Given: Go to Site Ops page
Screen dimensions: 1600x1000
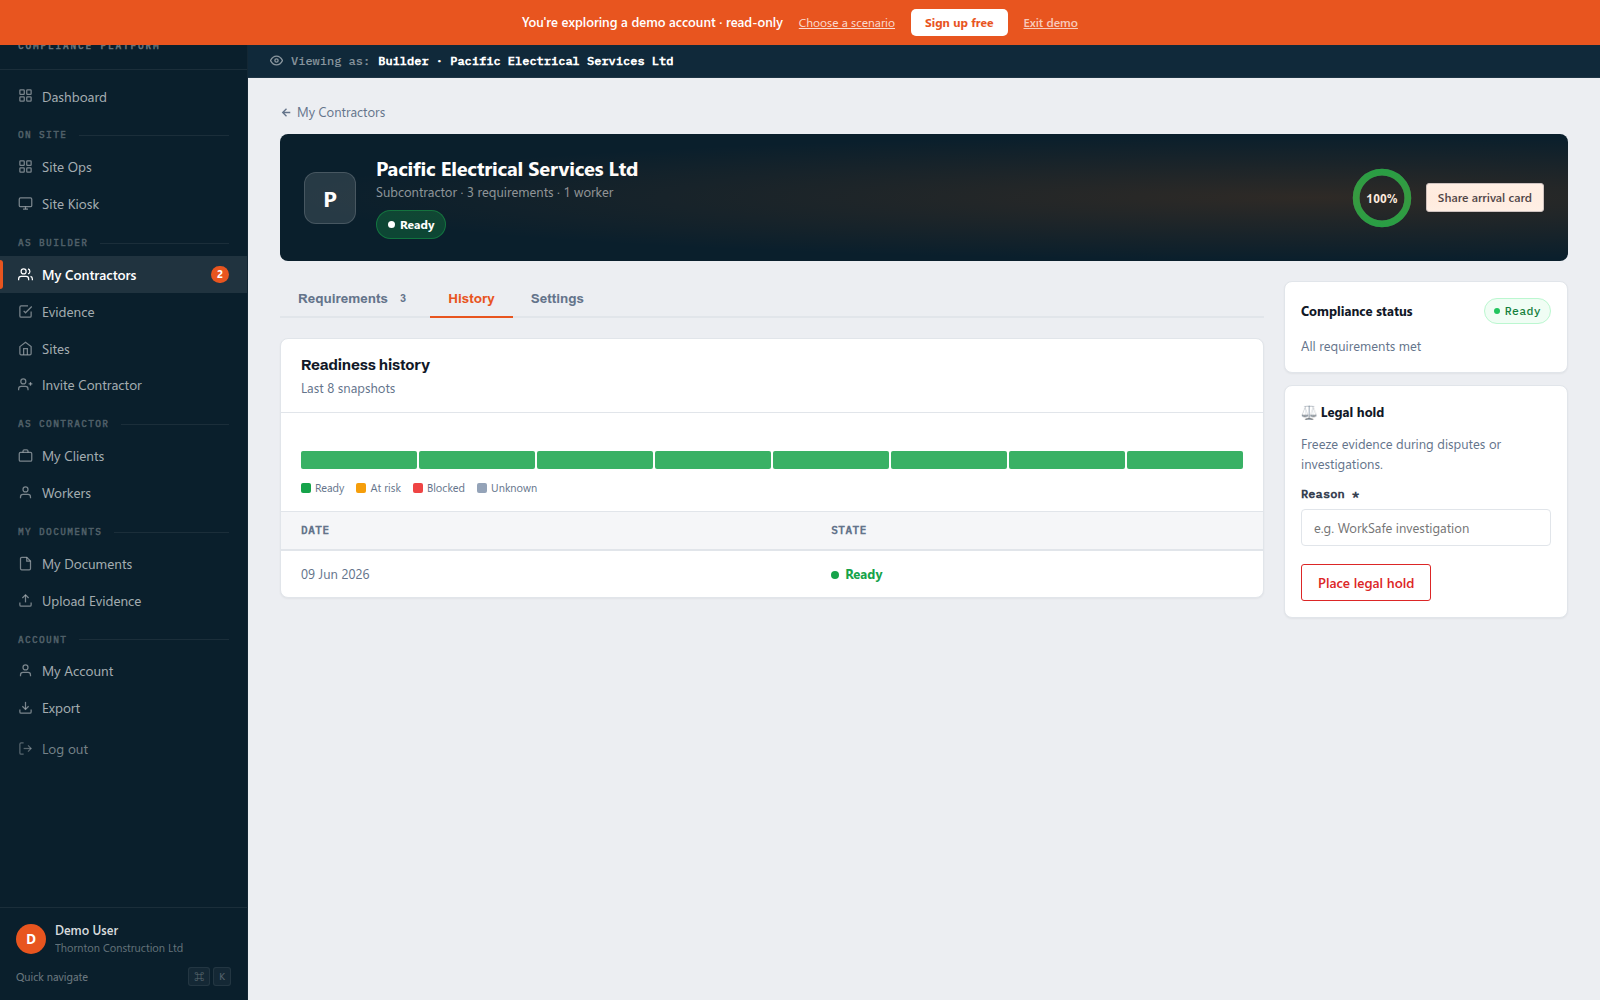Looking at the screenshot, I should [123, 167].
